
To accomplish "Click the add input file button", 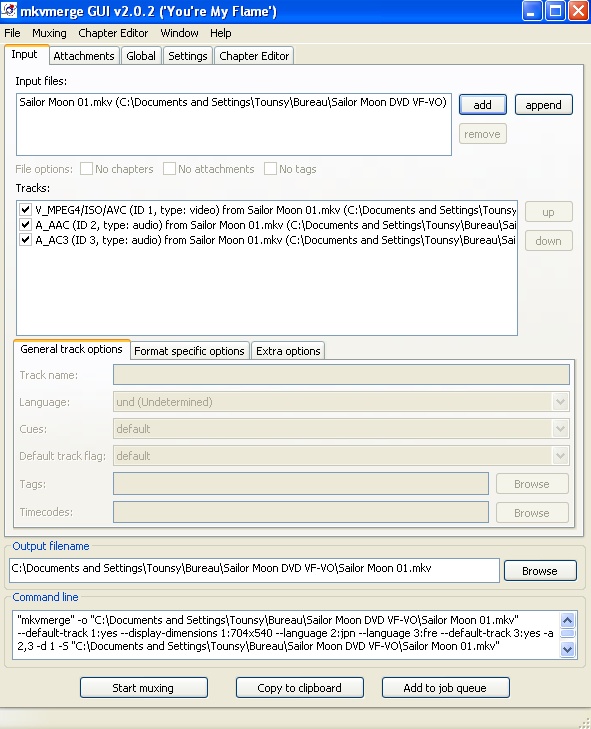I will point(482,105).
